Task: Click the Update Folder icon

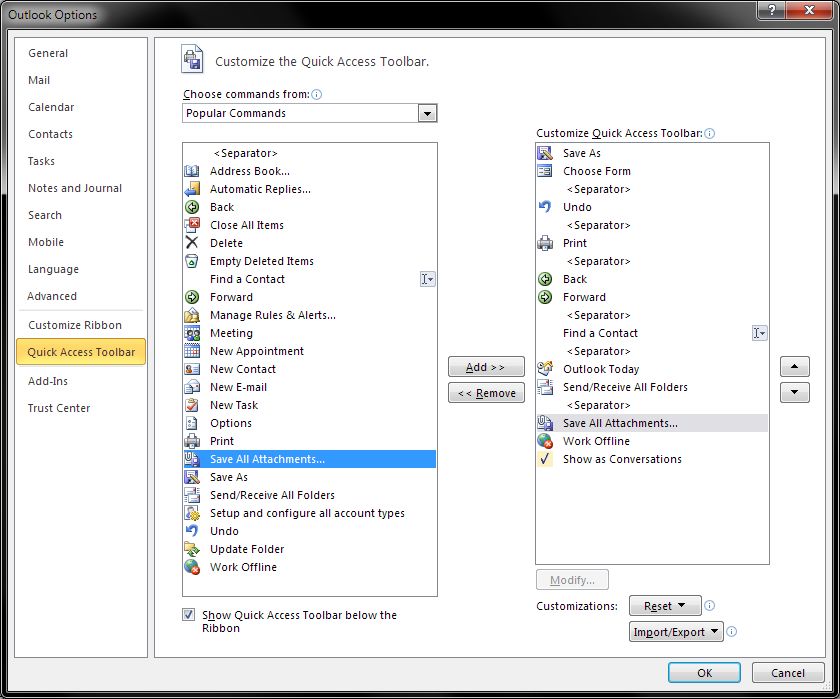Action: click(192, 550)
